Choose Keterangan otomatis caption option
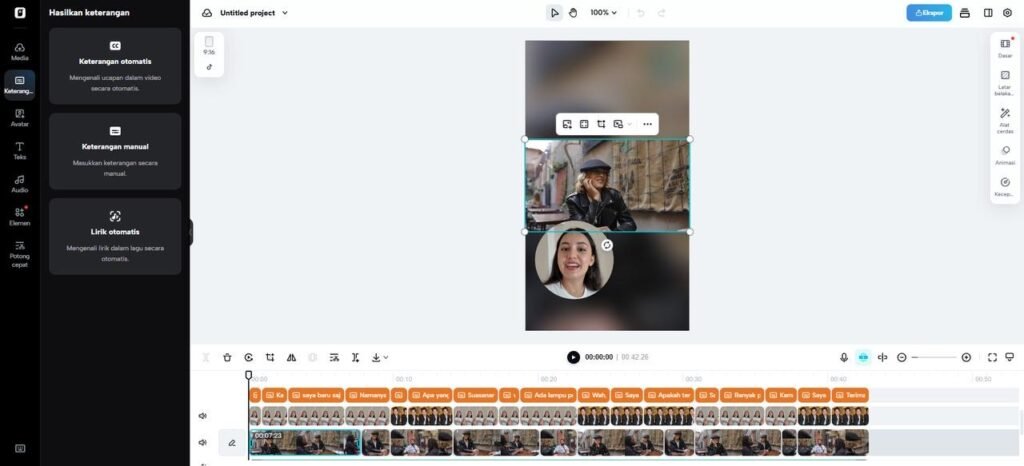The image size is (1024, 466). point(115,66)
